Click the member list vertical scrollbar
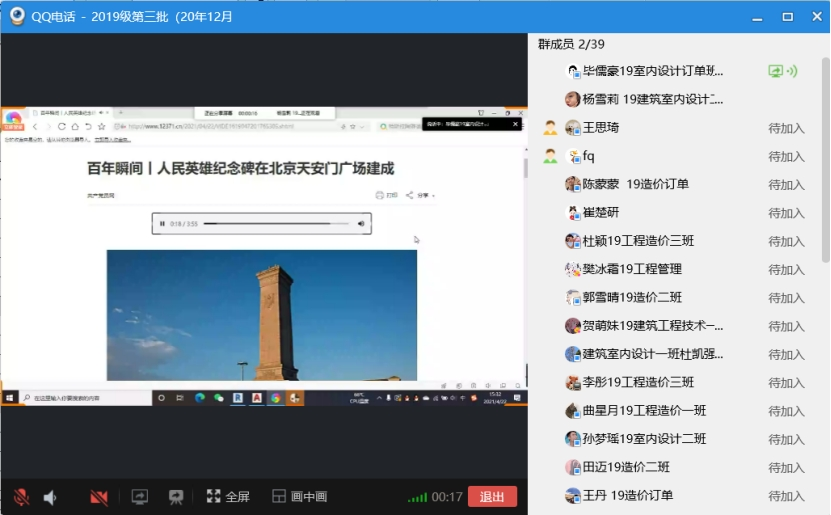 point(824,150)
